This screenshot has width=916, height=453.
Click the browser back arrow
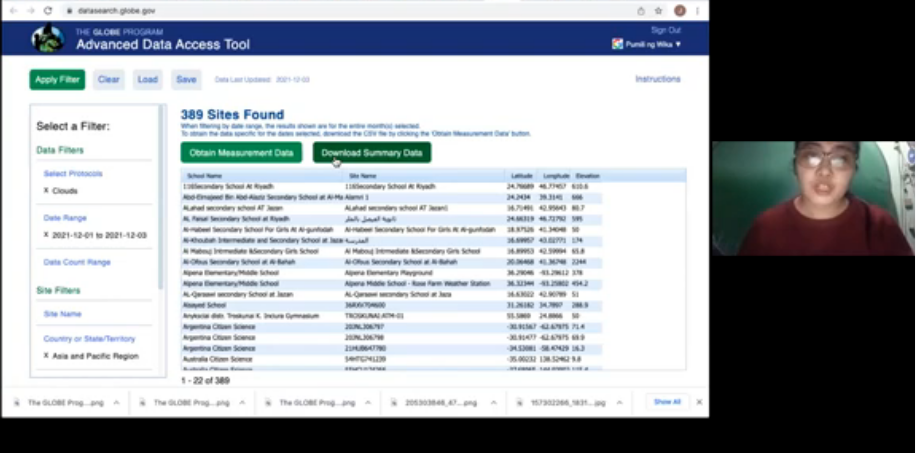(14, 11)
